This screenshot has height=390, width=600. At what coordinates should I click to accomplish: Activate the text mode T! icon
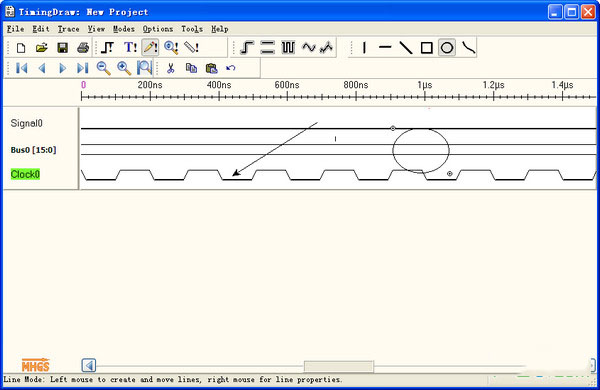[130, 48]
